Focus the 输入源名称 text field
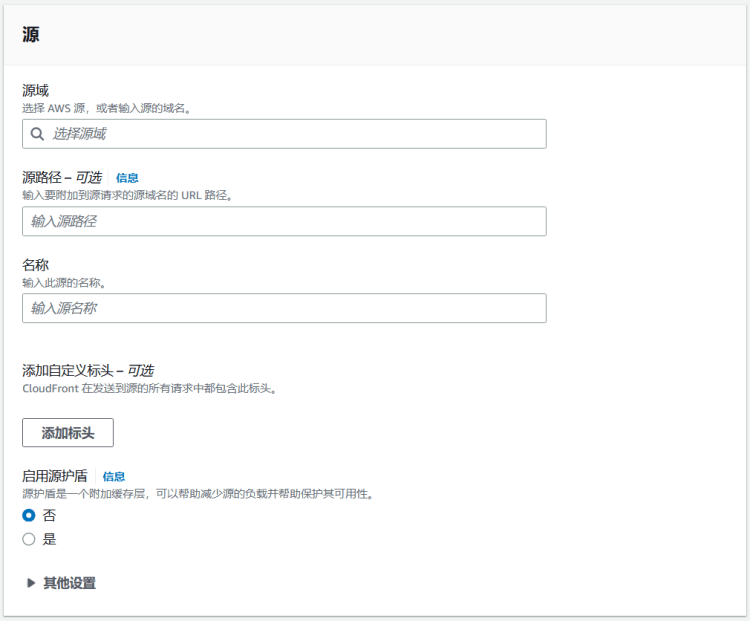750x621 pixels. (x=284, y=308)
